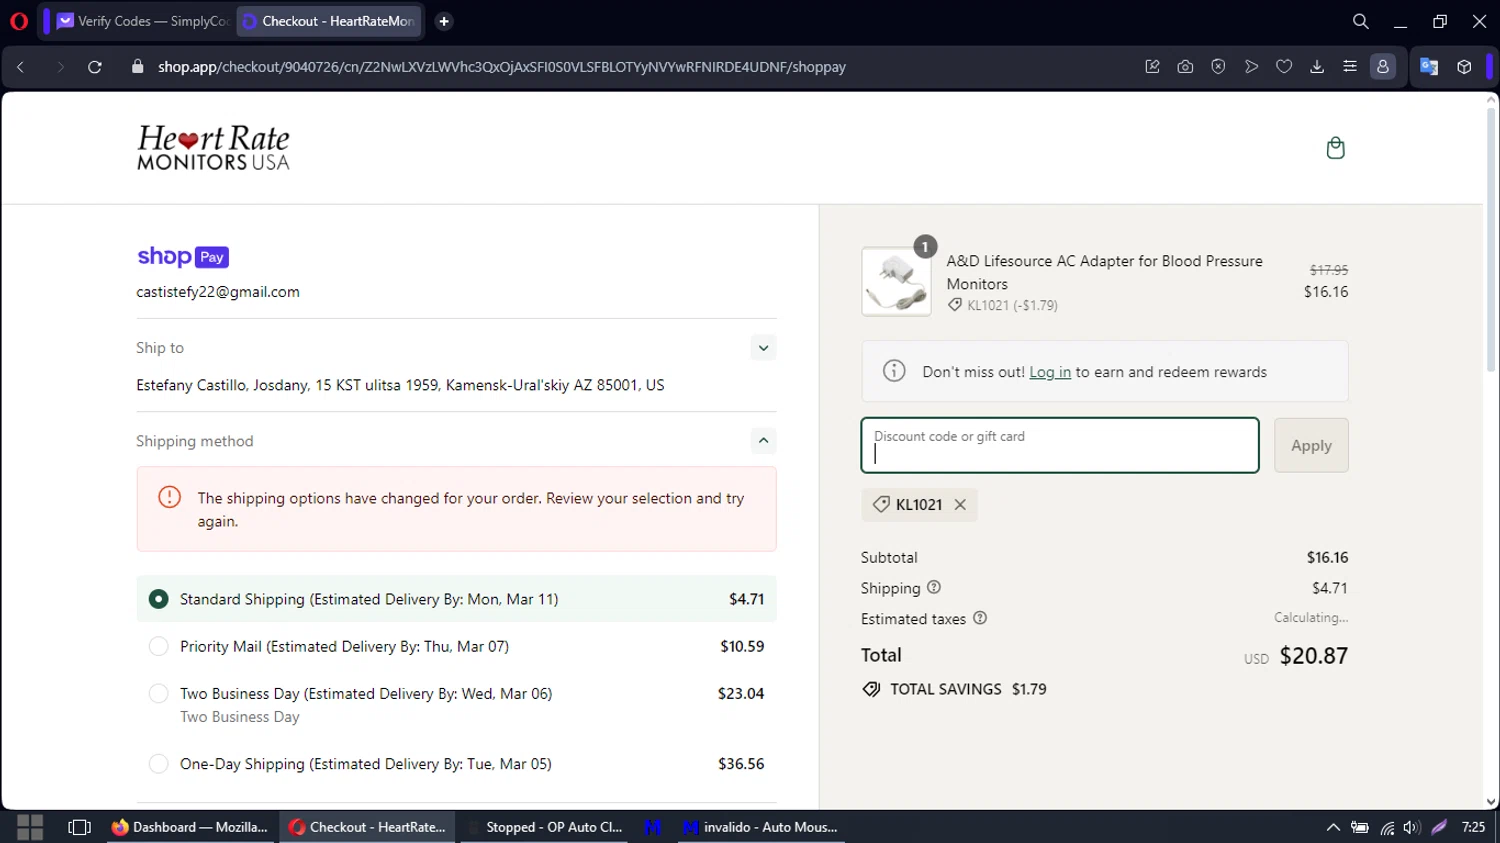Open the browser profile account icon
Image resolution: width=1500 pixels, height=843 pixels.
pyautogui.click(x=1383, y=67)
